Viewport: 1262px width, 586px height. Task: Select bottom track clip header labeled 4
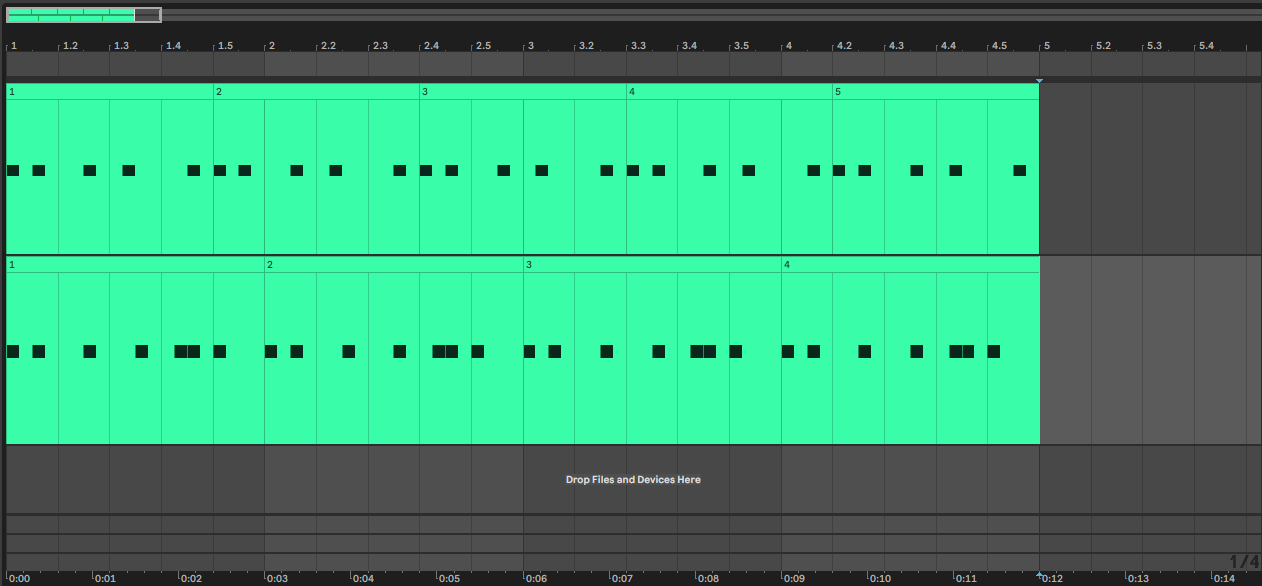coord(909,265)
